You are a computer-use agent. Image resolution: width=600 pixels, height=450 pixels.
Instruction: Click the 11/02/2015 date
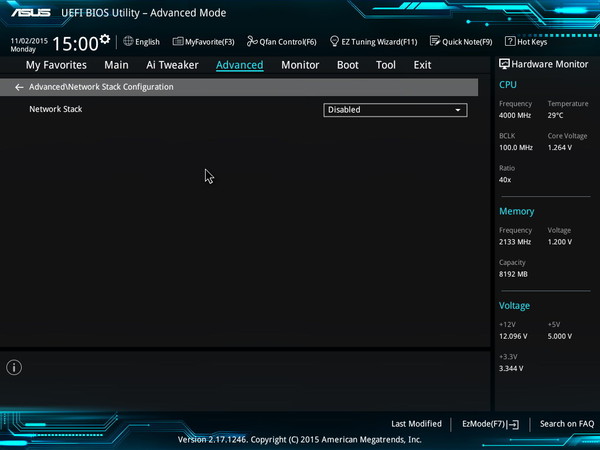(29, 41)
